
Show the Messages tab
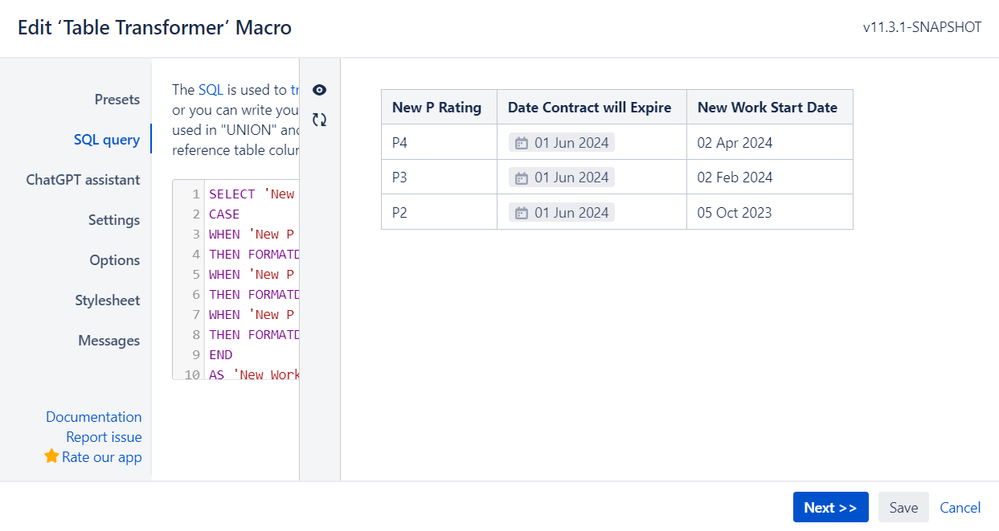point(109,340)
